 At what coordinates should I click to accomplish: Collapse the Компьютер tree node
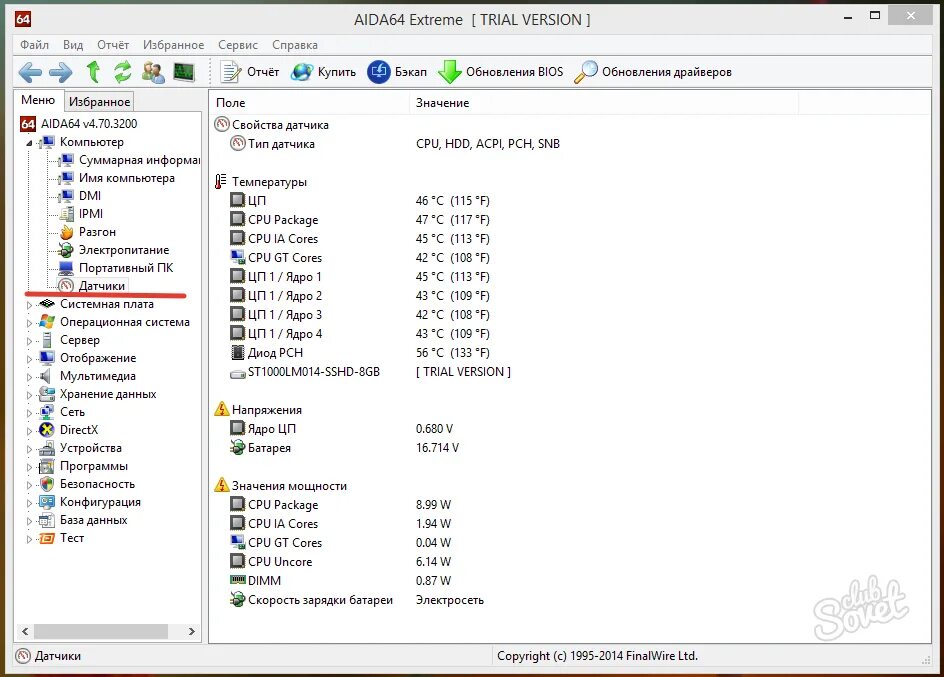[29, 143]
